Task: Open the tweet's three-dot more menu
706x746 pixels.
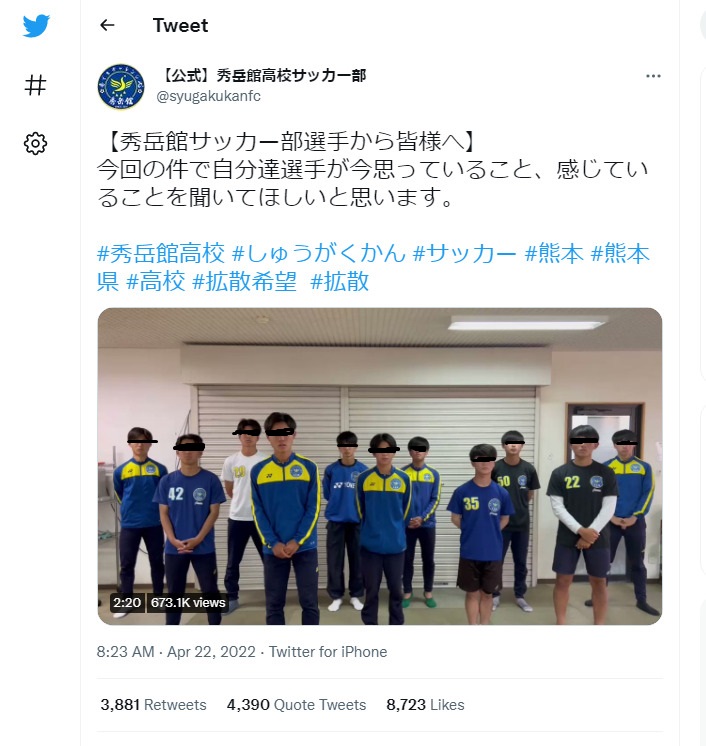Action: [653, 76]
